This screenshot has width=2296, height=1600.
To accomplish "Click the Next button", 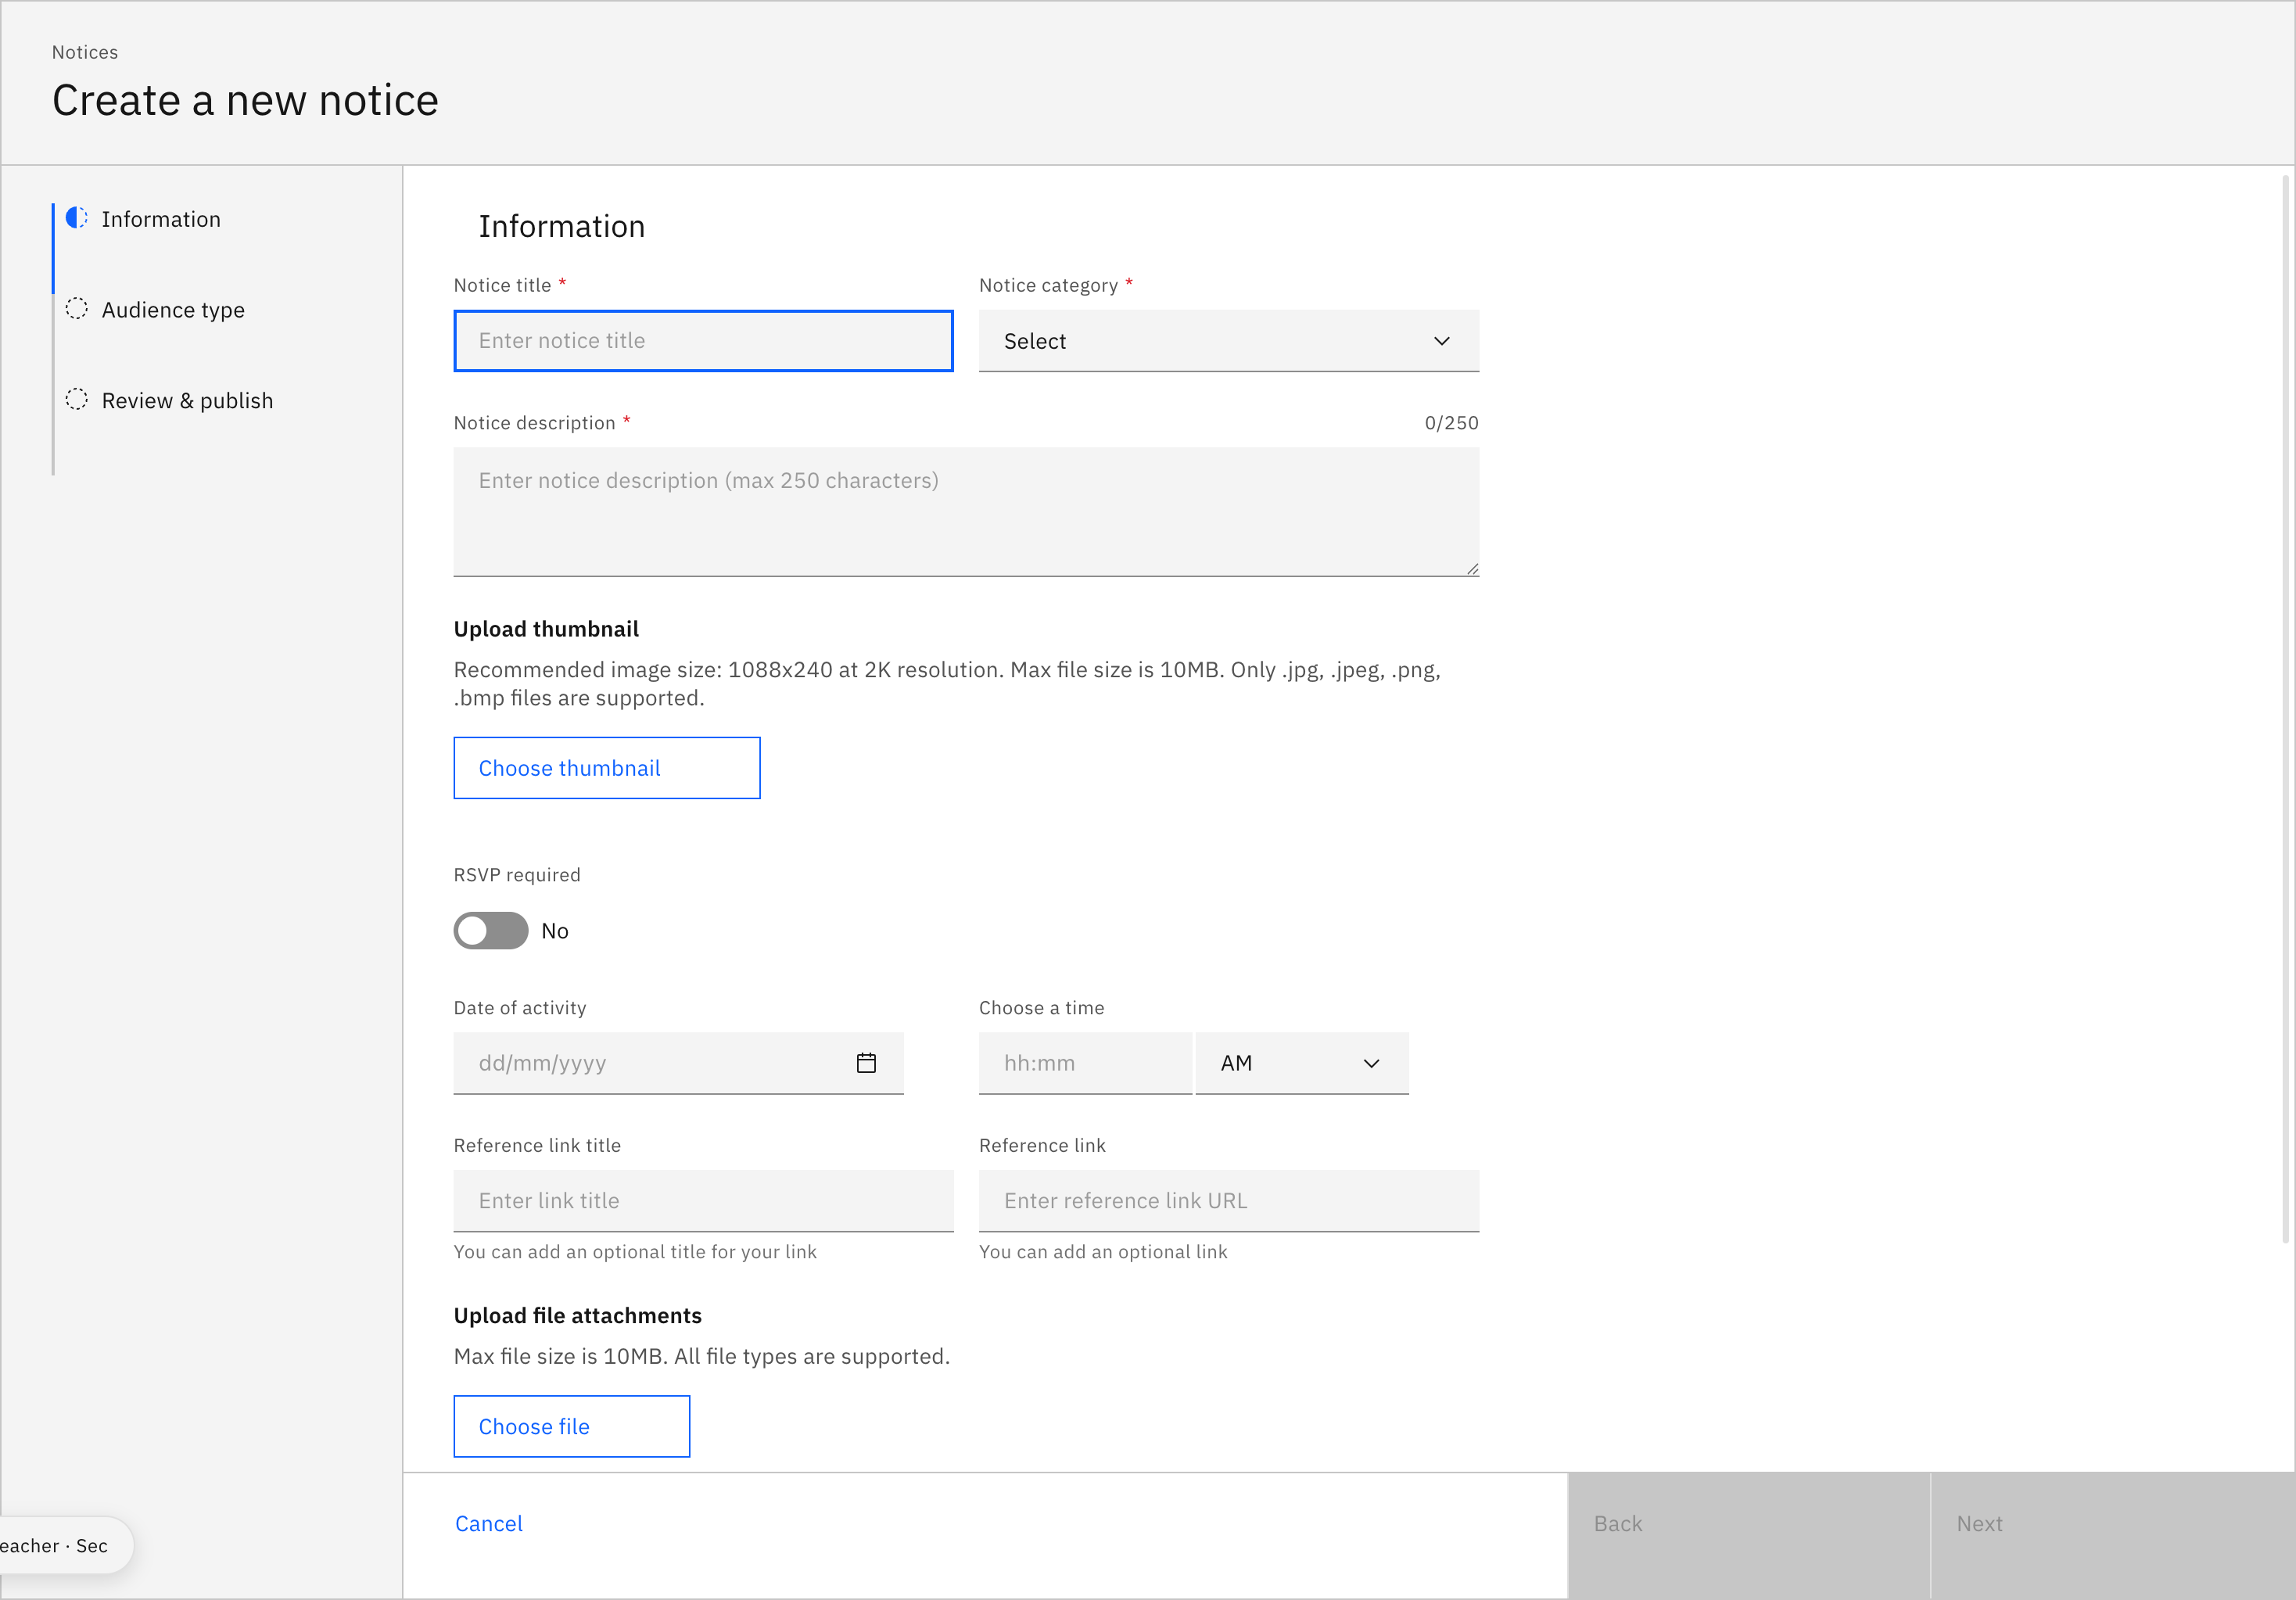I will (2112, 1535).
